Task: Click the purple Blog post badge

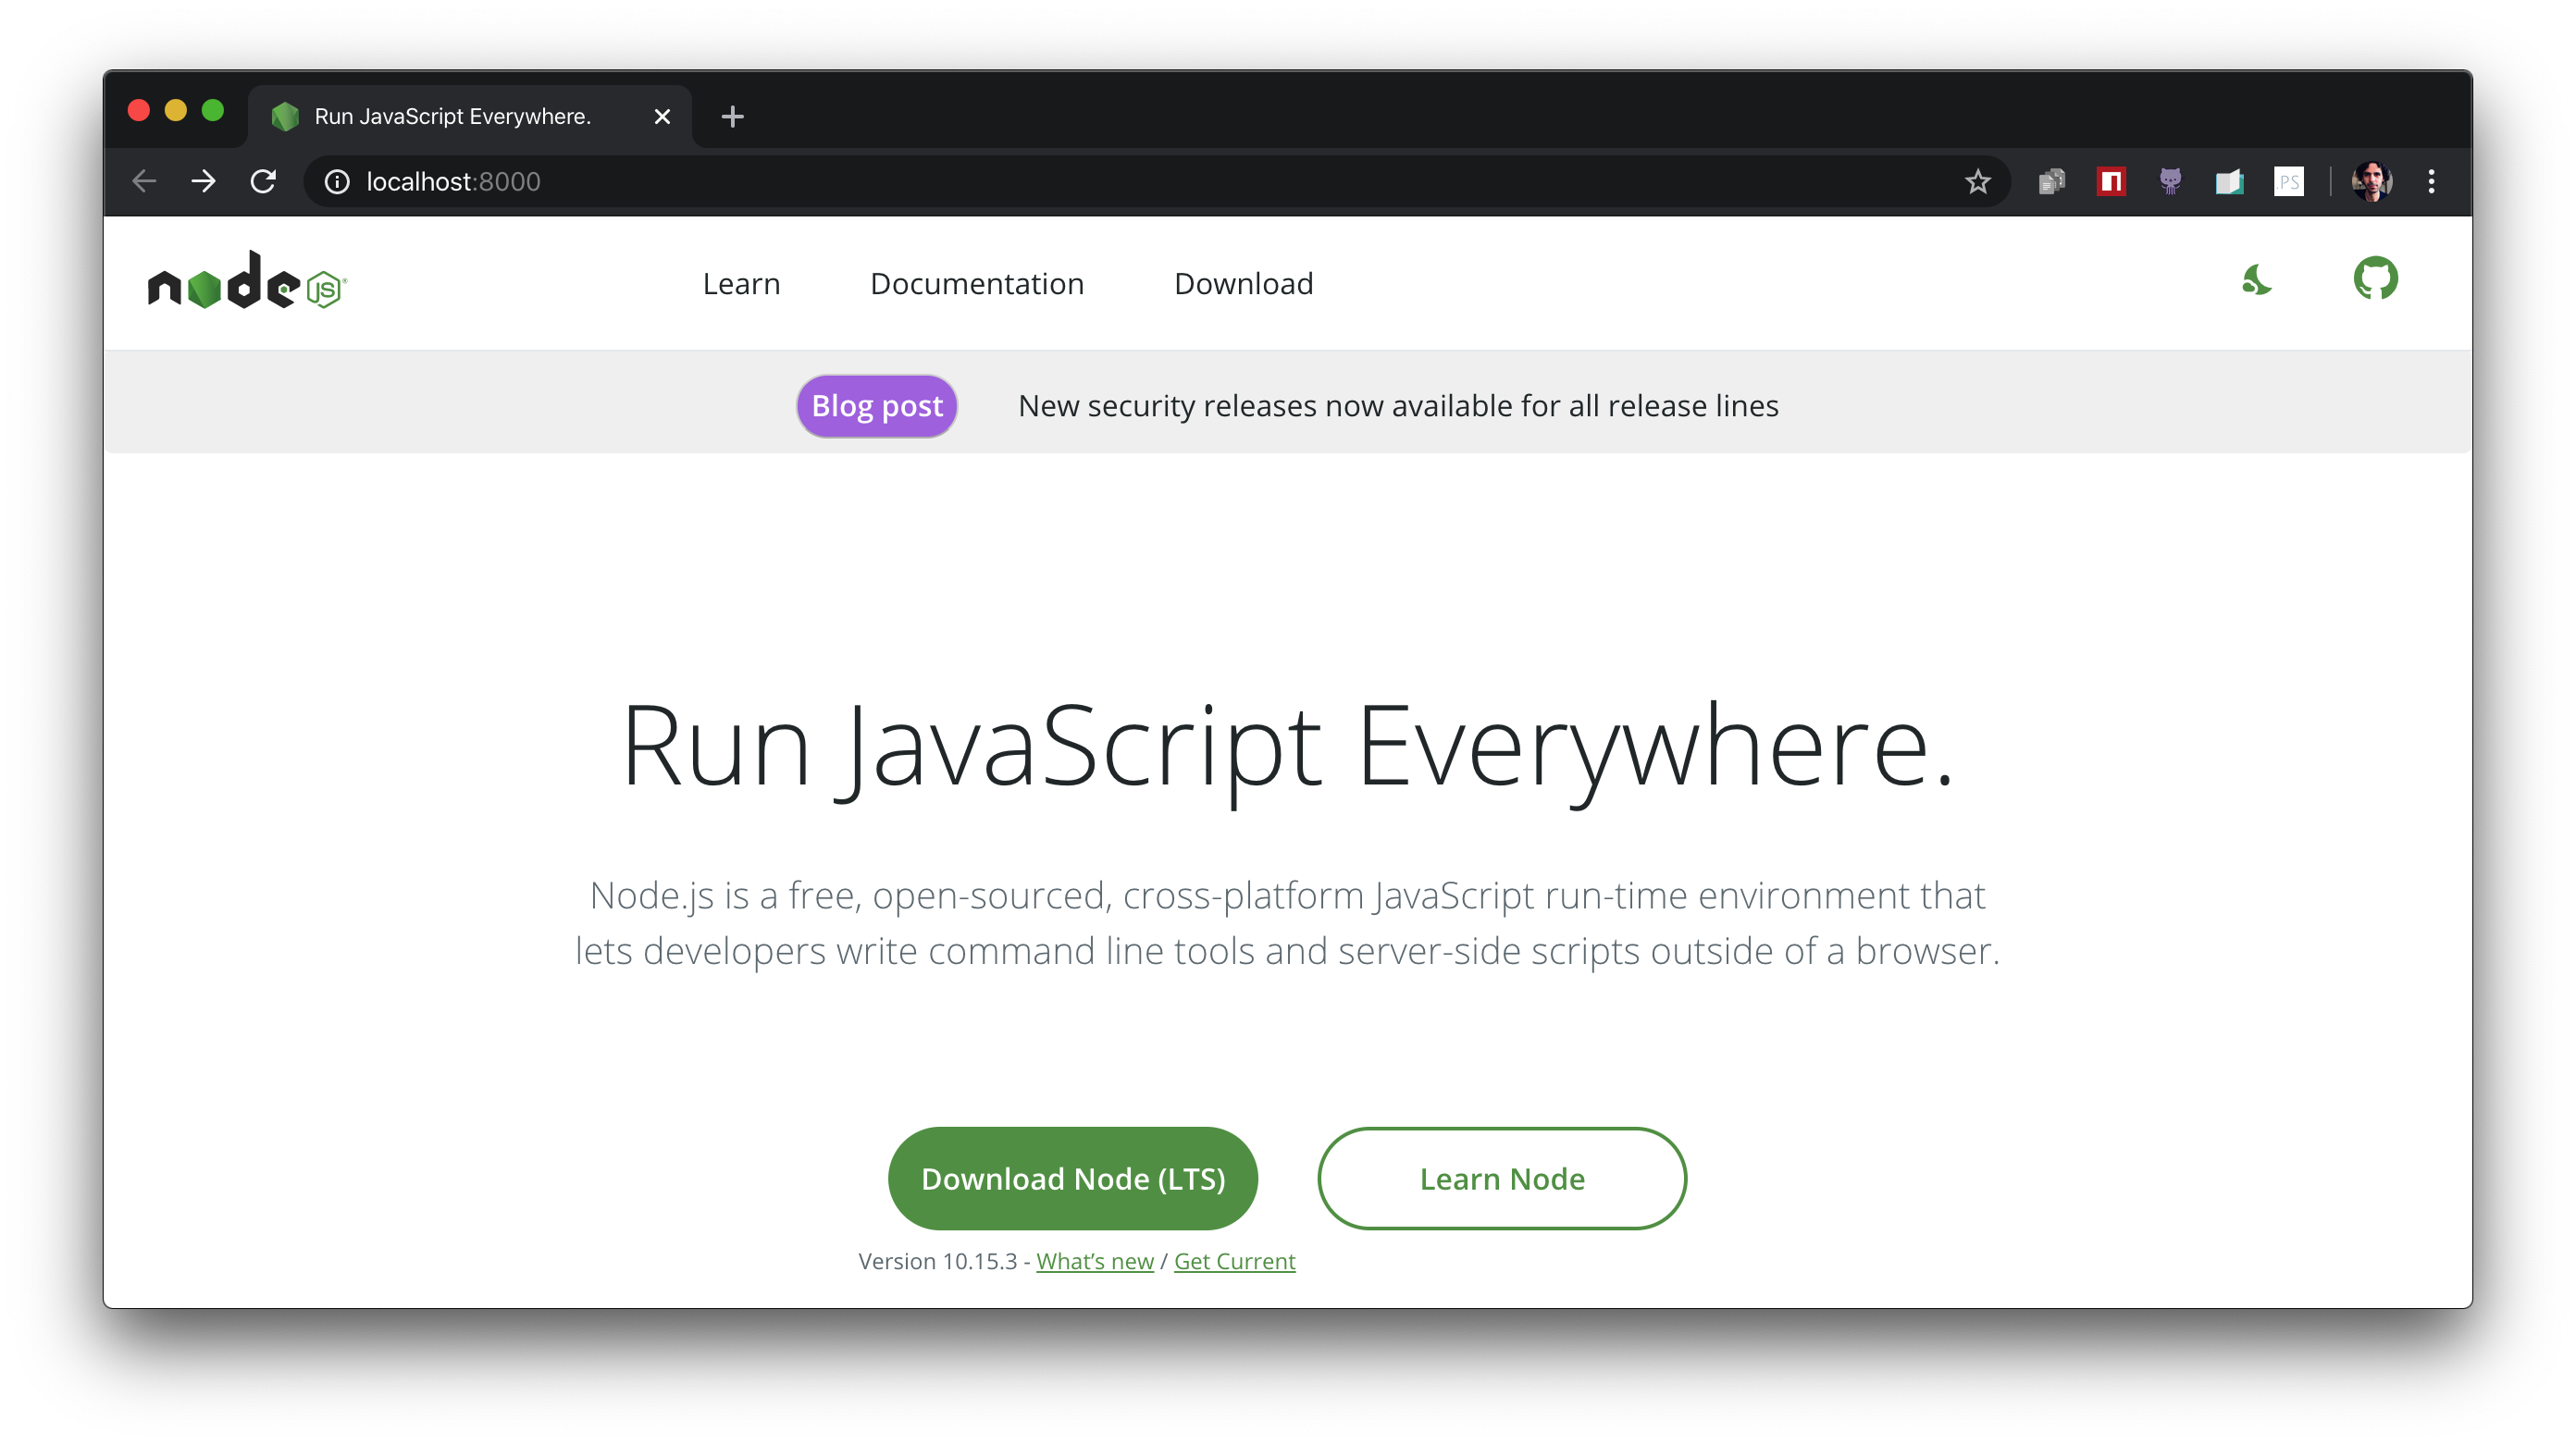Action: 877,405
